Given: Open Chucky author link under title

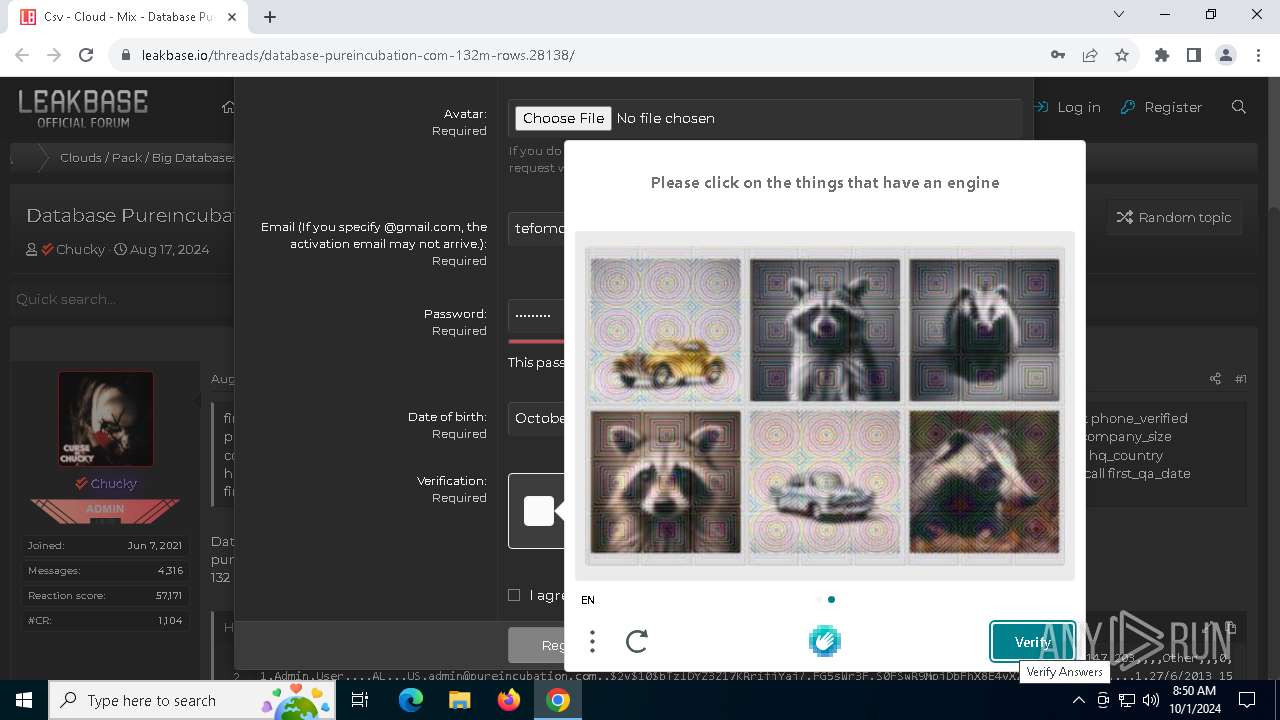Looking at the screenshot, I should click(80, 249).
